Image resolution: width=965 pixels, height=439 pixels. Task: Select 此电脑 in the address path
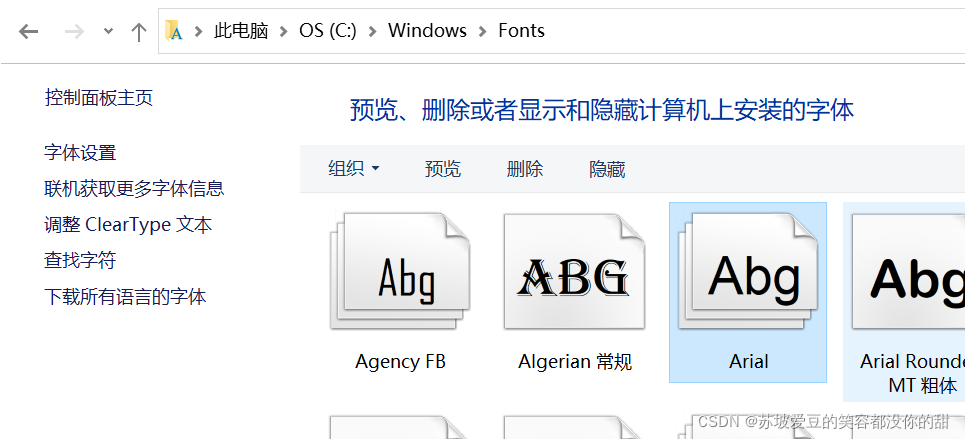click(241, 31)
